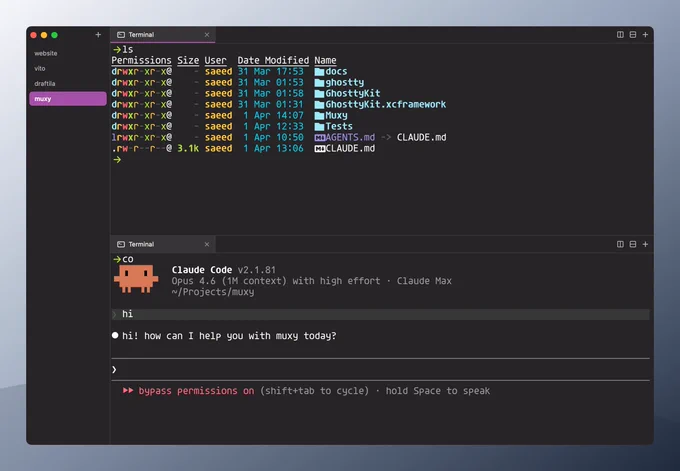Click the Muxy folder icon
This screenshot has height=471, width=680.
point(319,116)
